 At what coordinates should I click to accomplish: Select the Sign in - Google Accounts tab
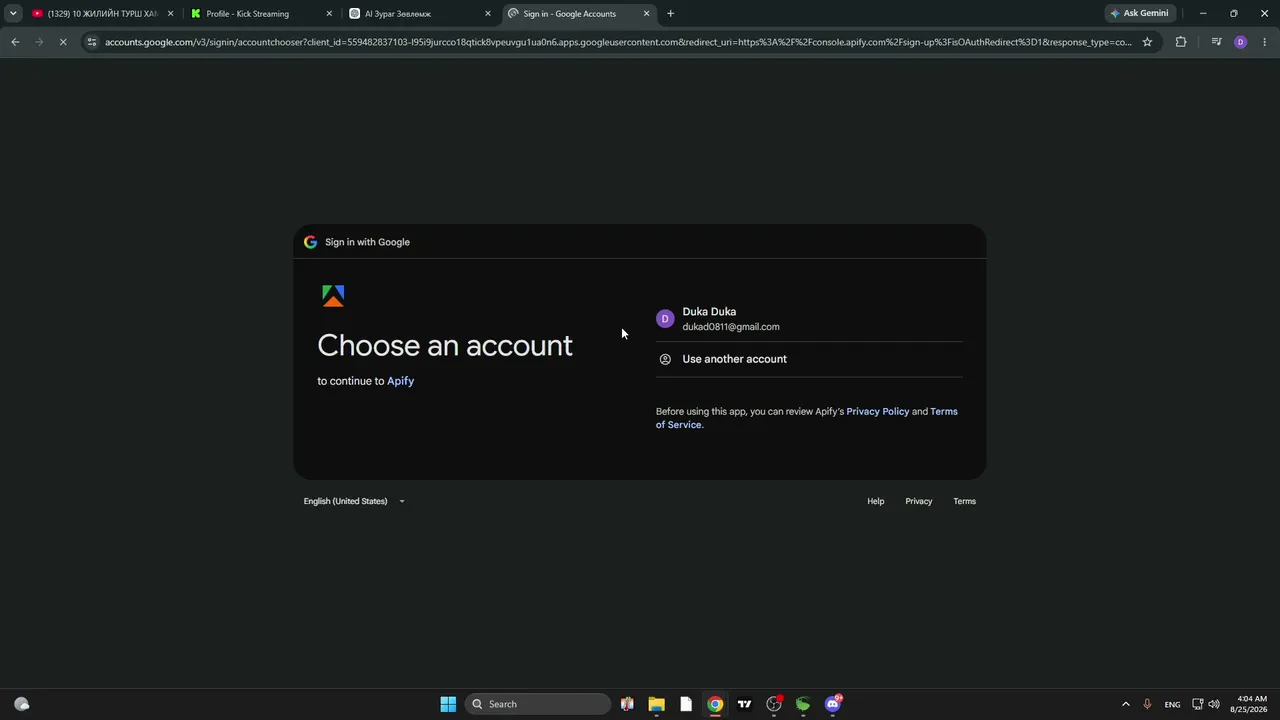[x=579, y=13]
